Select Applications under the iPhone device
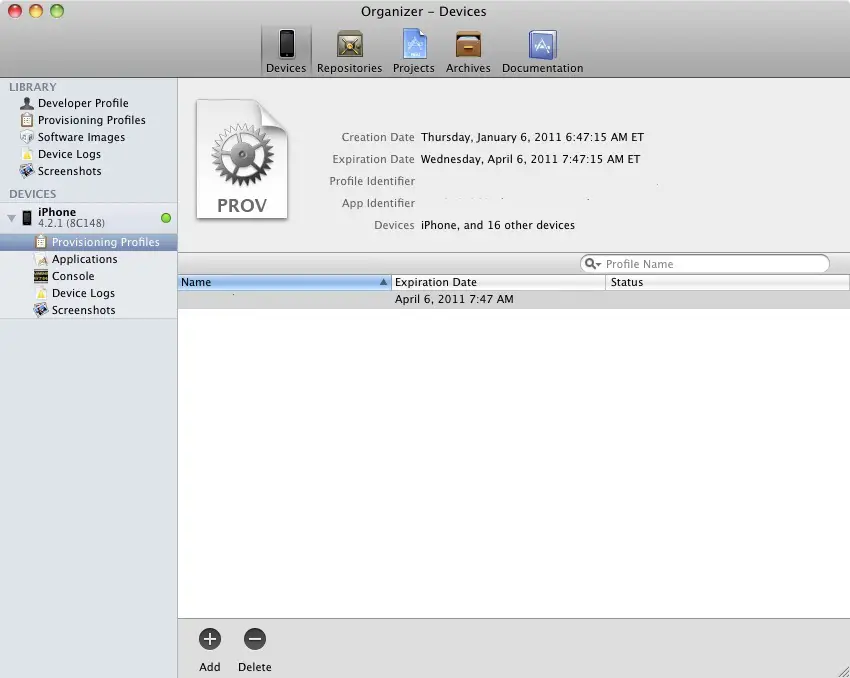This screenshot has width=850, height=678. click(x=84, y=259)
